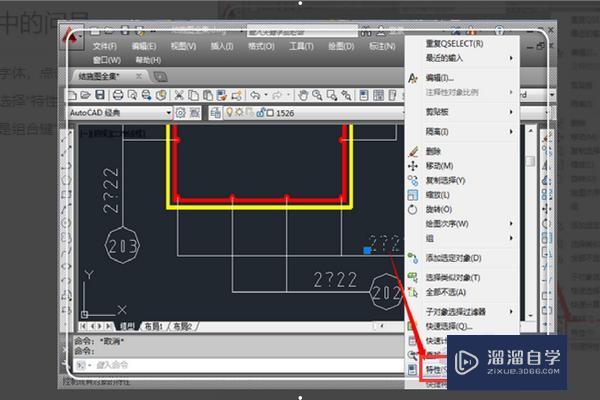Screen dimensions: 600x400
Task: Open the Layer Properties Manager icon
Action: [215, 113]
